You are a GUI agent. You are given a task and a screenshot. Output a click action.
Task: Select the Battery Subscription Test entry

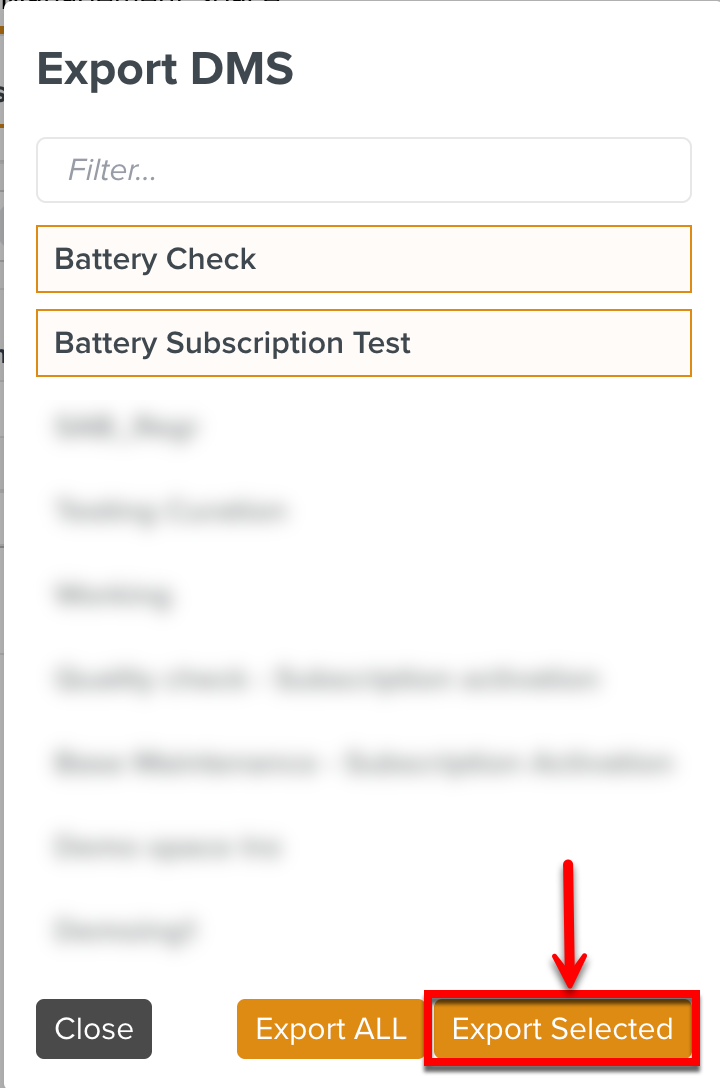tap(364, 343)
